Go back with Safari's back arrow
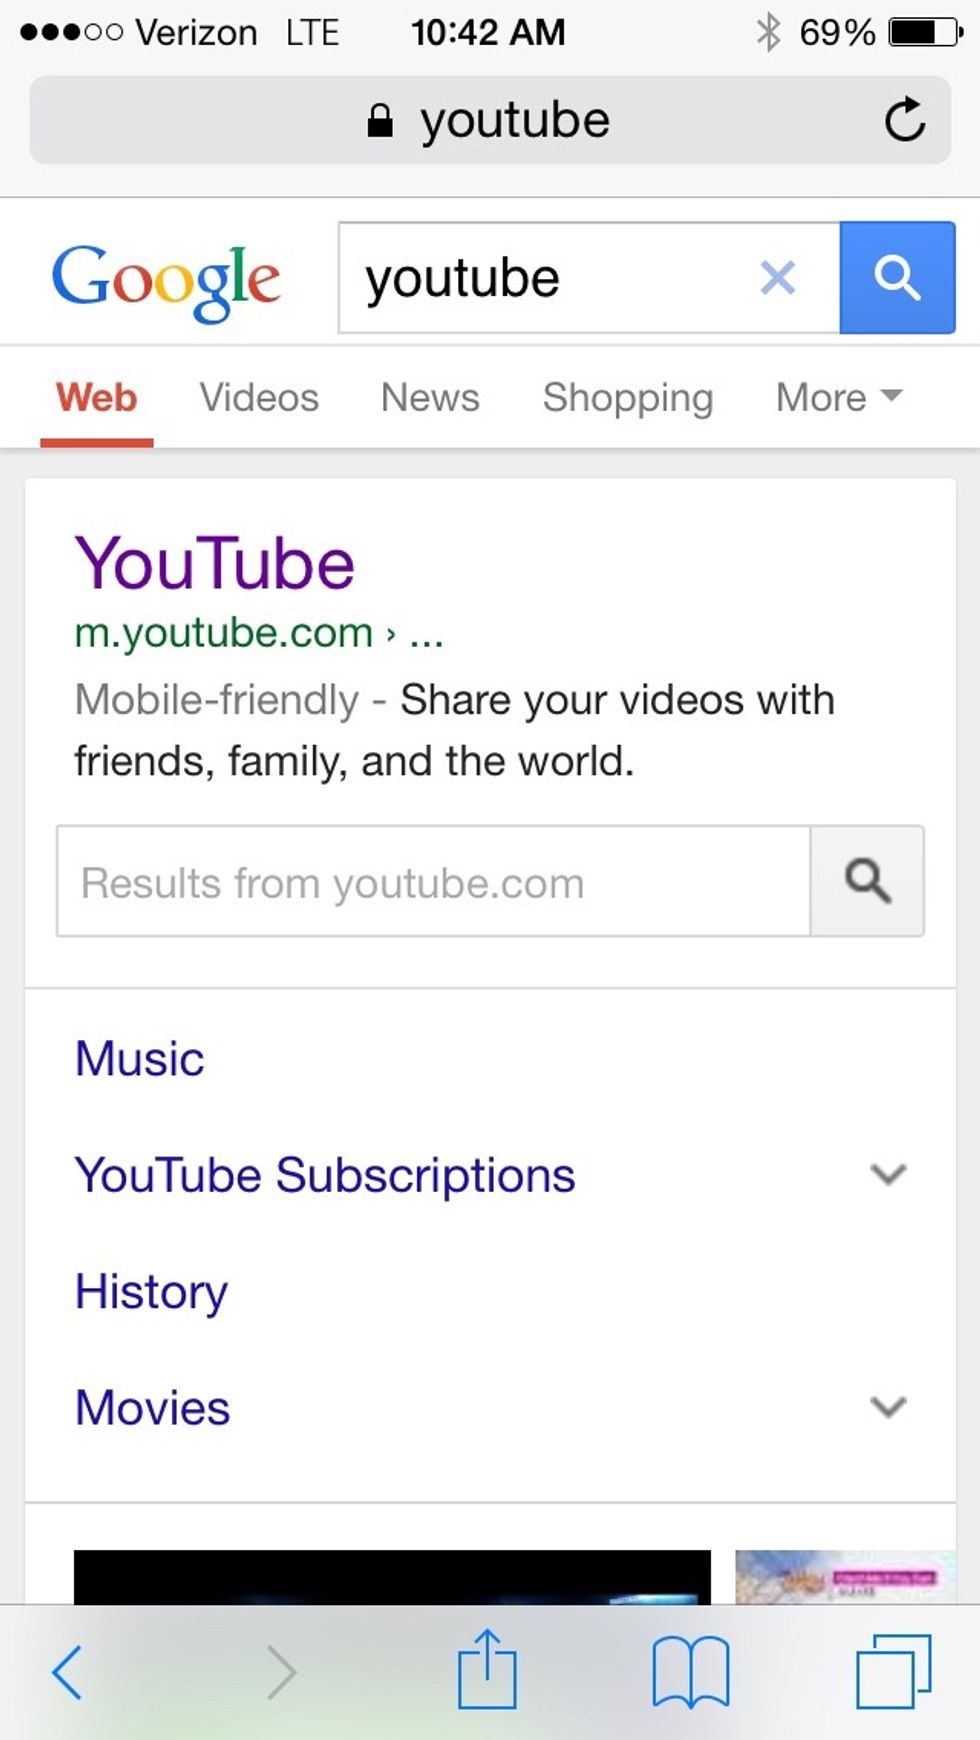 pyautogui.click(x=68, y=1672)
